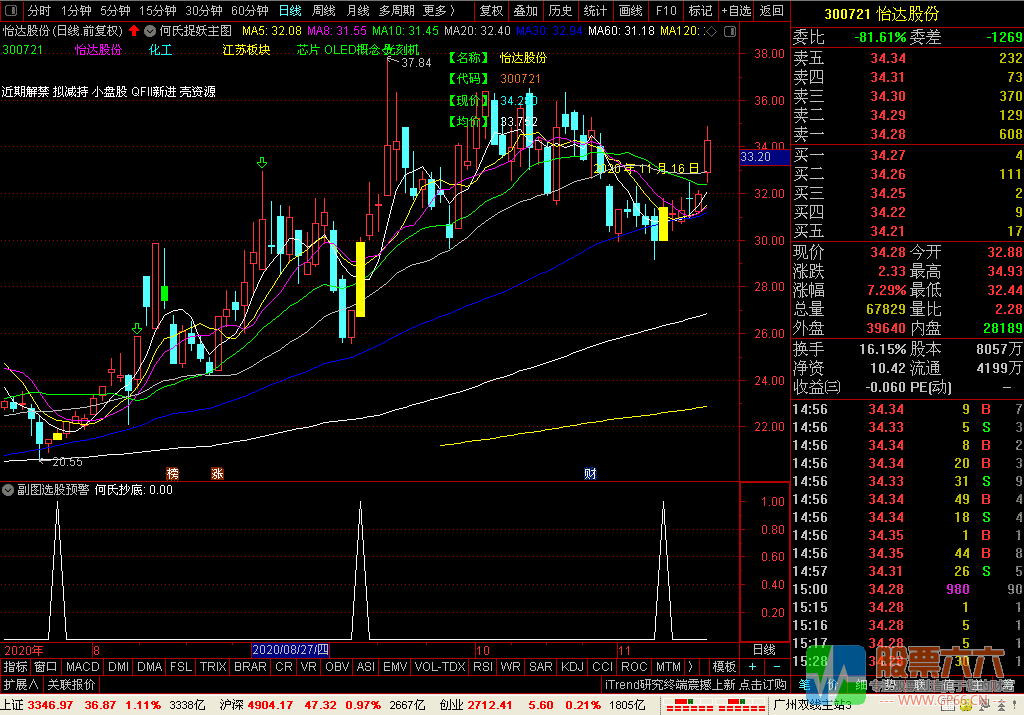Expand the 更多 periods dropdown

[x=438, y=11]
